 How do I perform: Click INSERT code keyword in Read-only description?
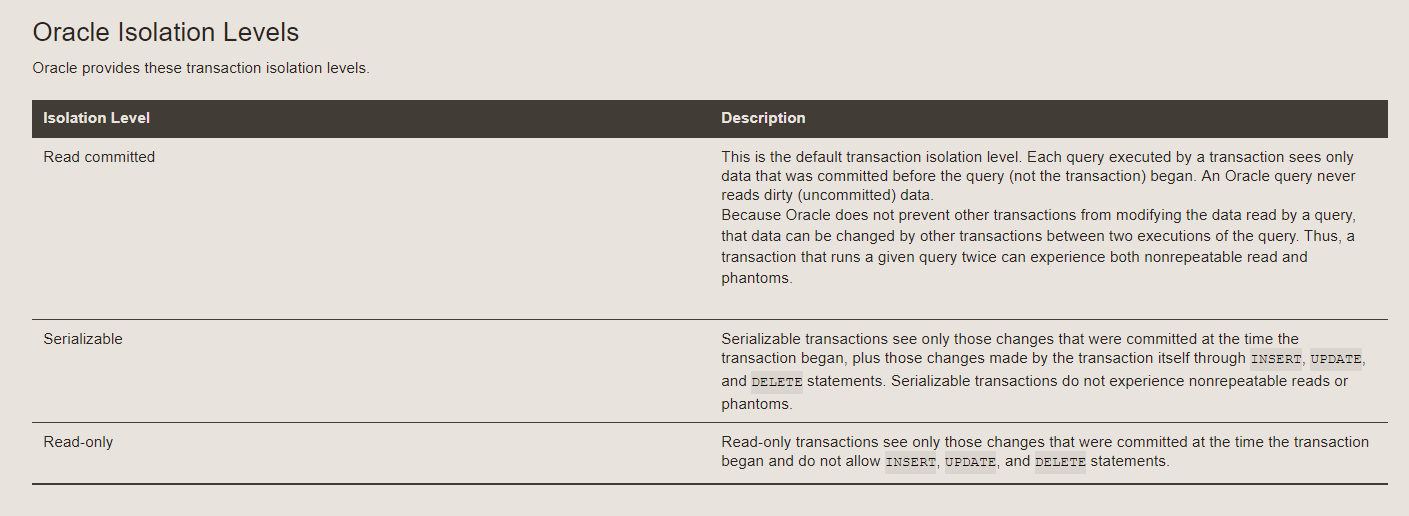tap(911, 462)
